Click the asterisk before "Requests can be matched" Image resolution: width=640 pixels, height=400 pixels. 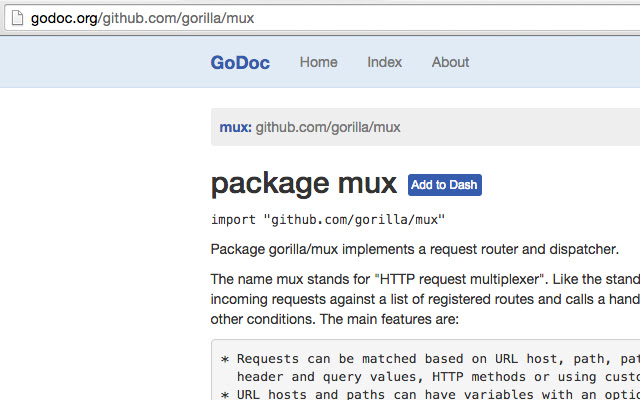click(x=225, y=359)
